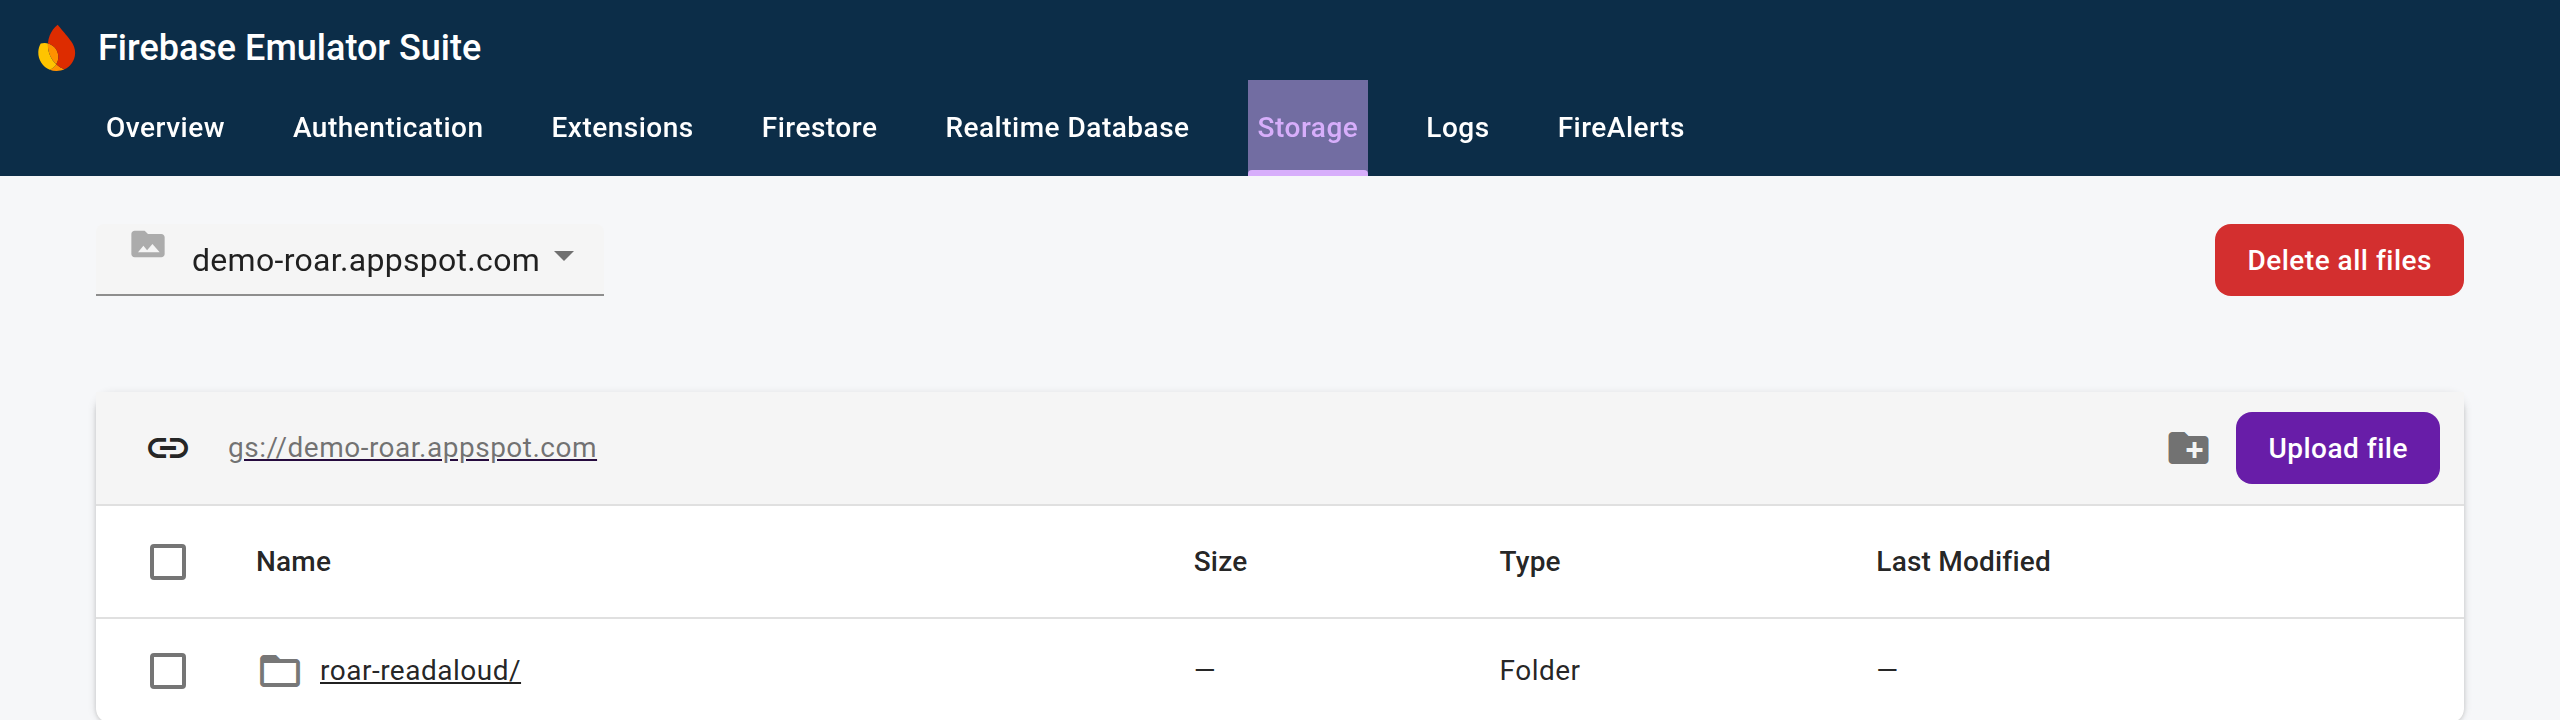This screenshot has height=720, width=2560.
Task: Click the Name column header
Action: point(293,562)
